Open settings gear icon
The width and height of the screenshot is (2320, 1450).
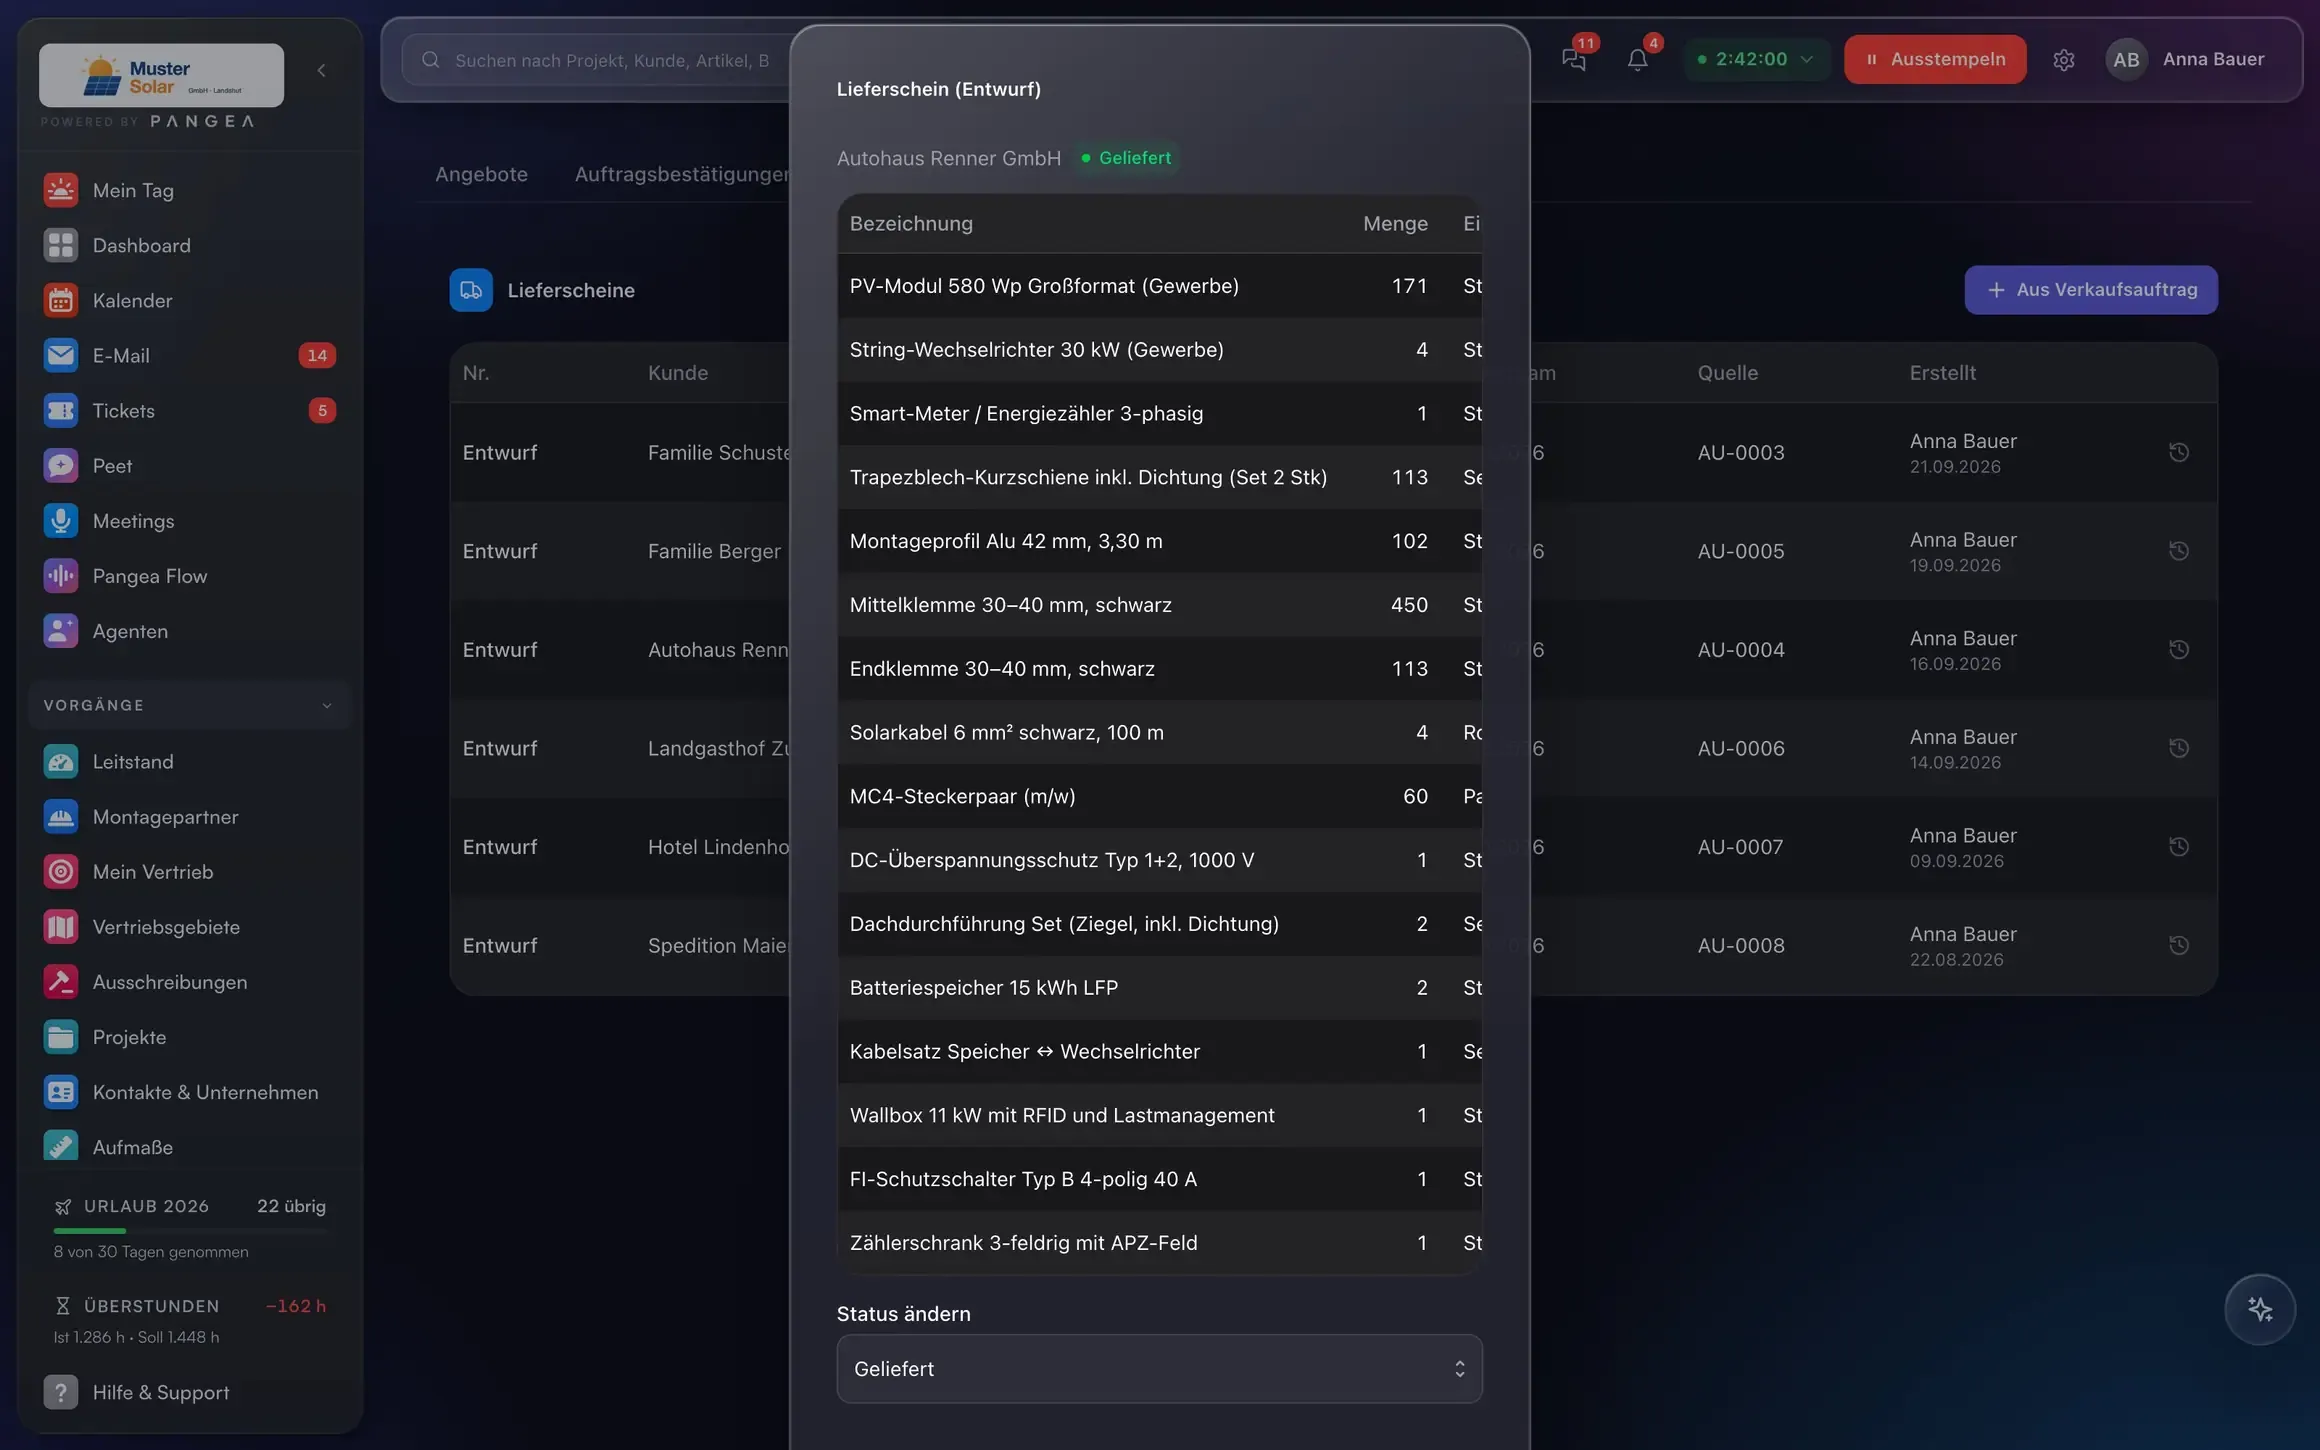(2063, 60)
